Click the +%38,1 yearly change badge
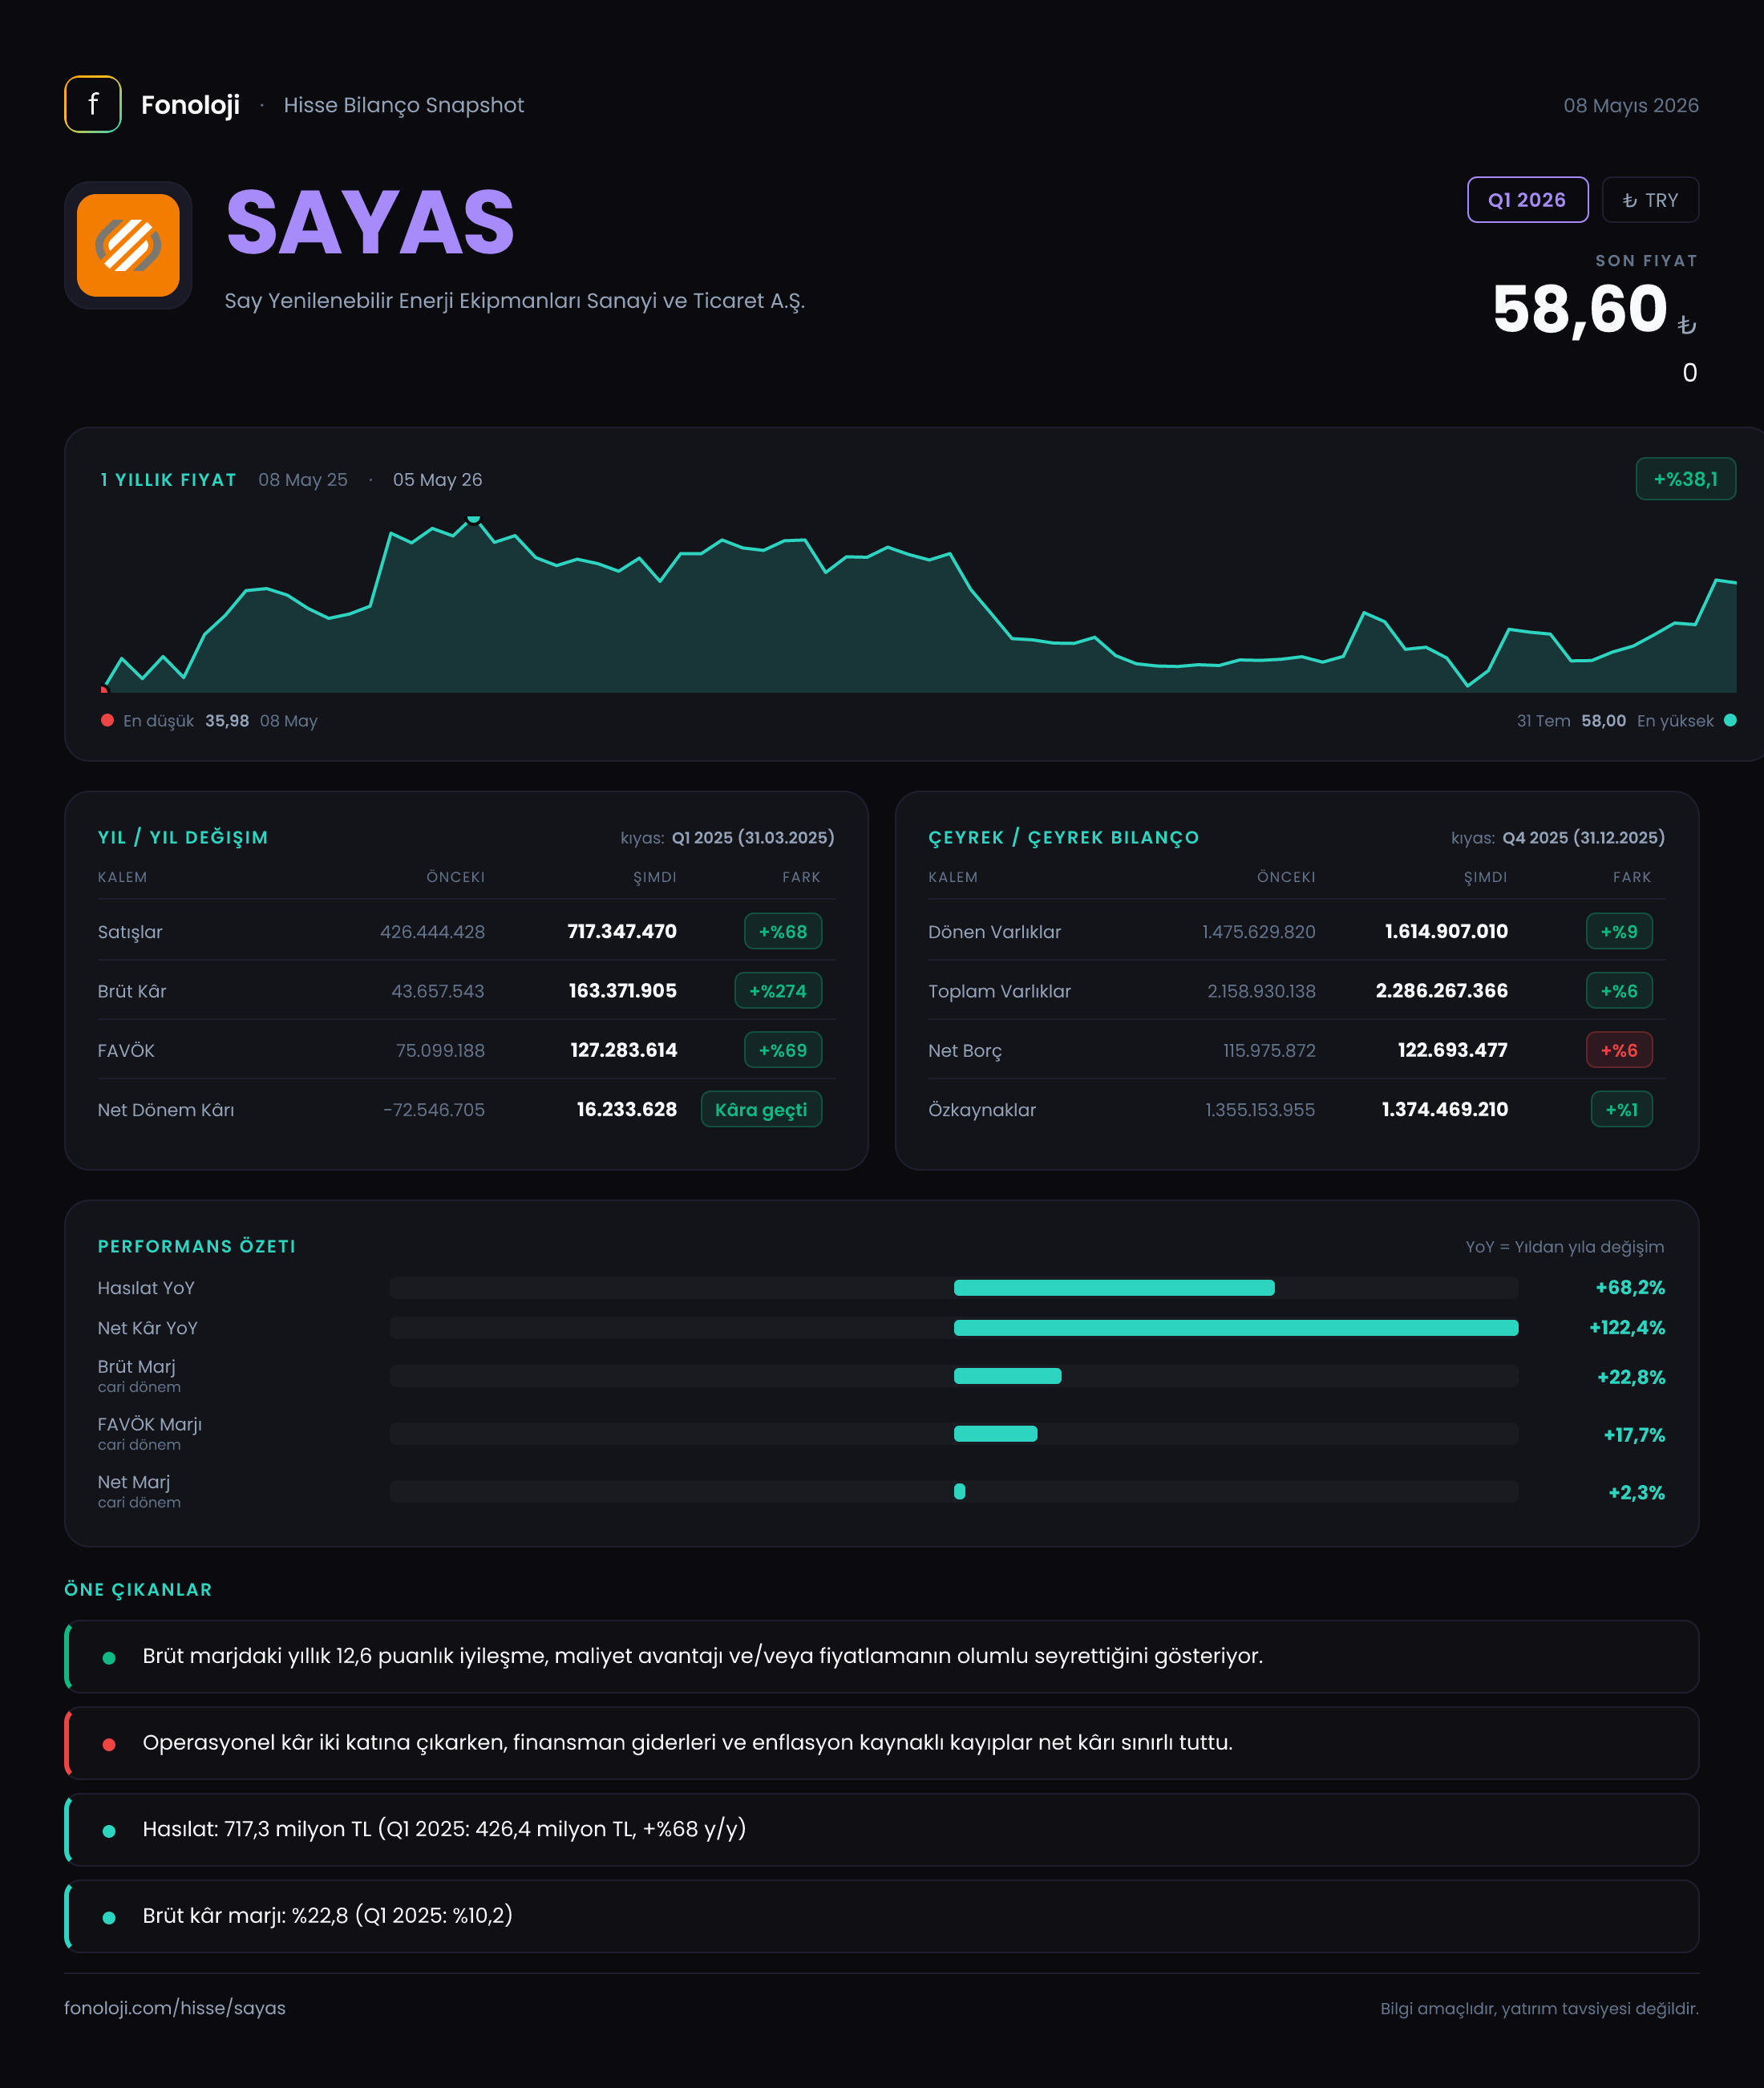Viewport: 1764px width, 2088px height. click(1685, 479)
